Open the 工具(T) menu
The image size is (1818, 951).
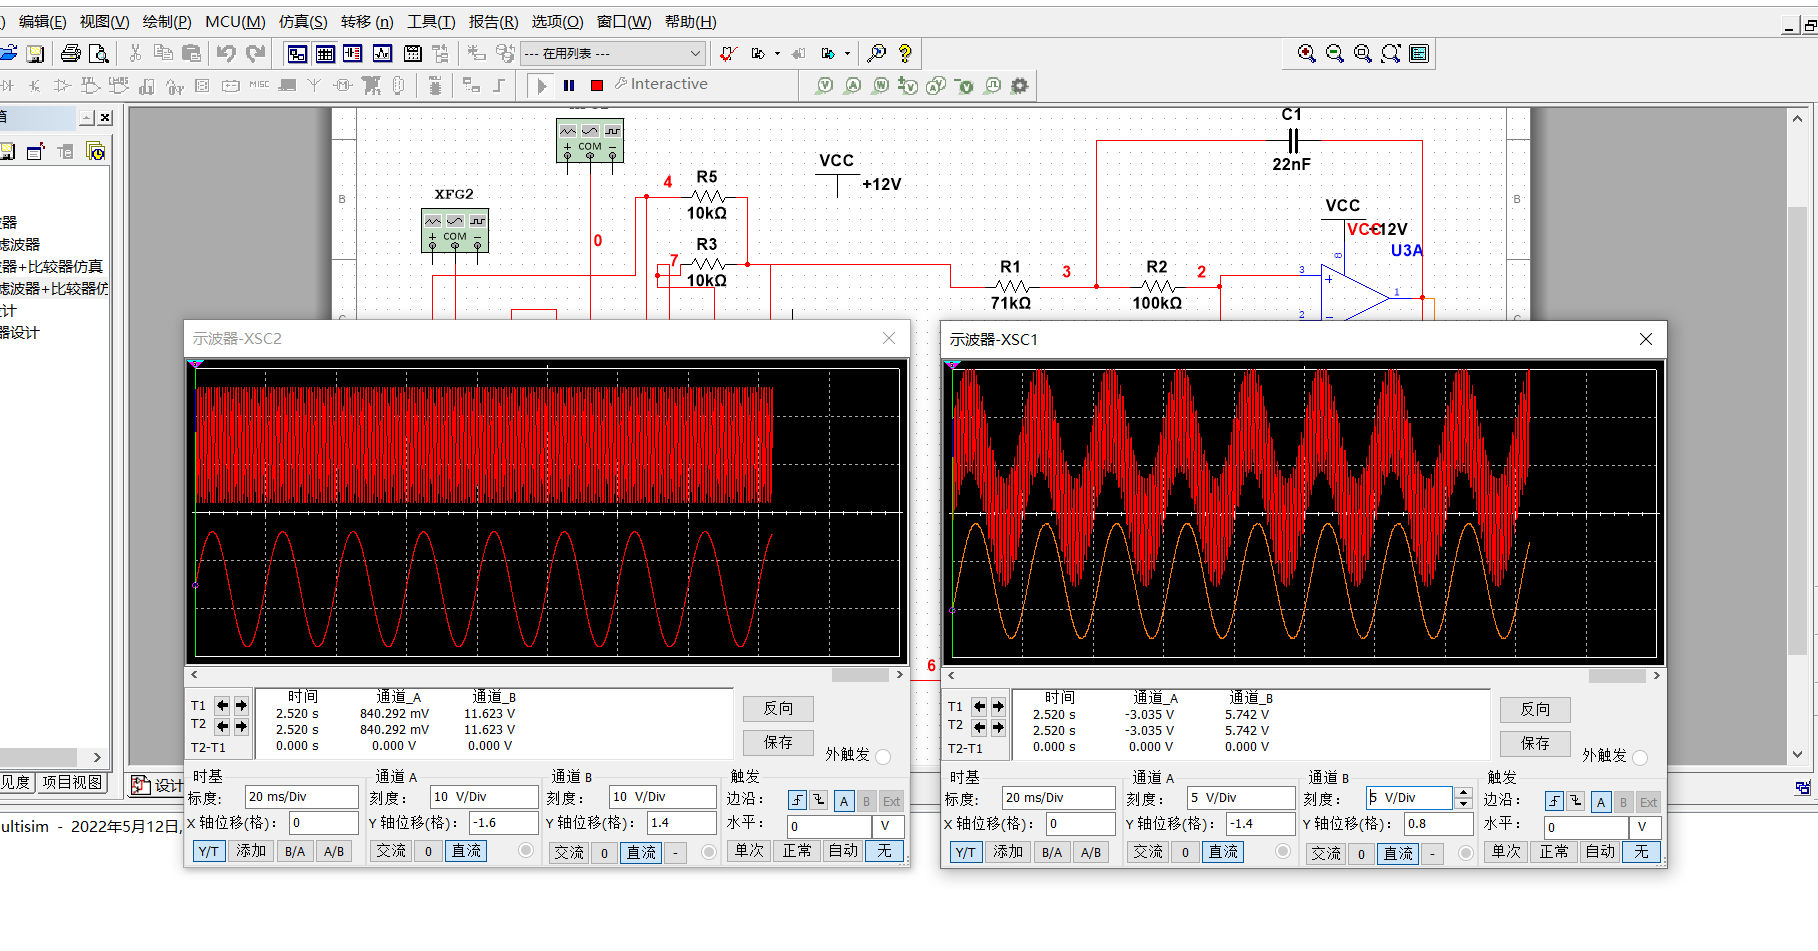tap(431, 22)
